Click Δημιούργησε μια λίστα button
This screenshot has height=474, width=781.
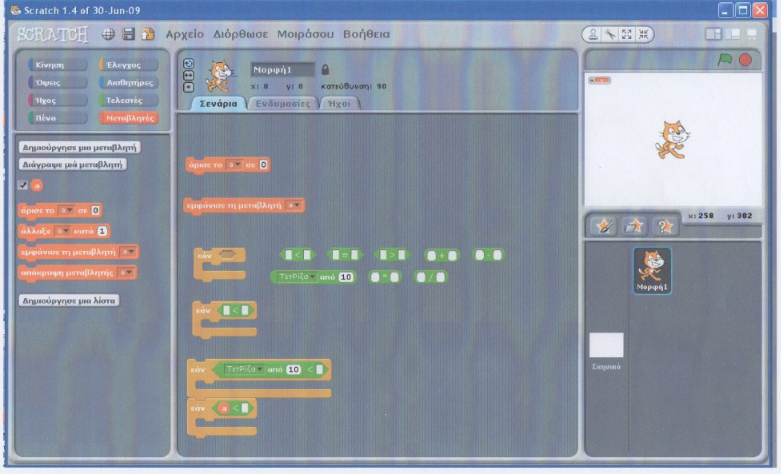(69, 301)
